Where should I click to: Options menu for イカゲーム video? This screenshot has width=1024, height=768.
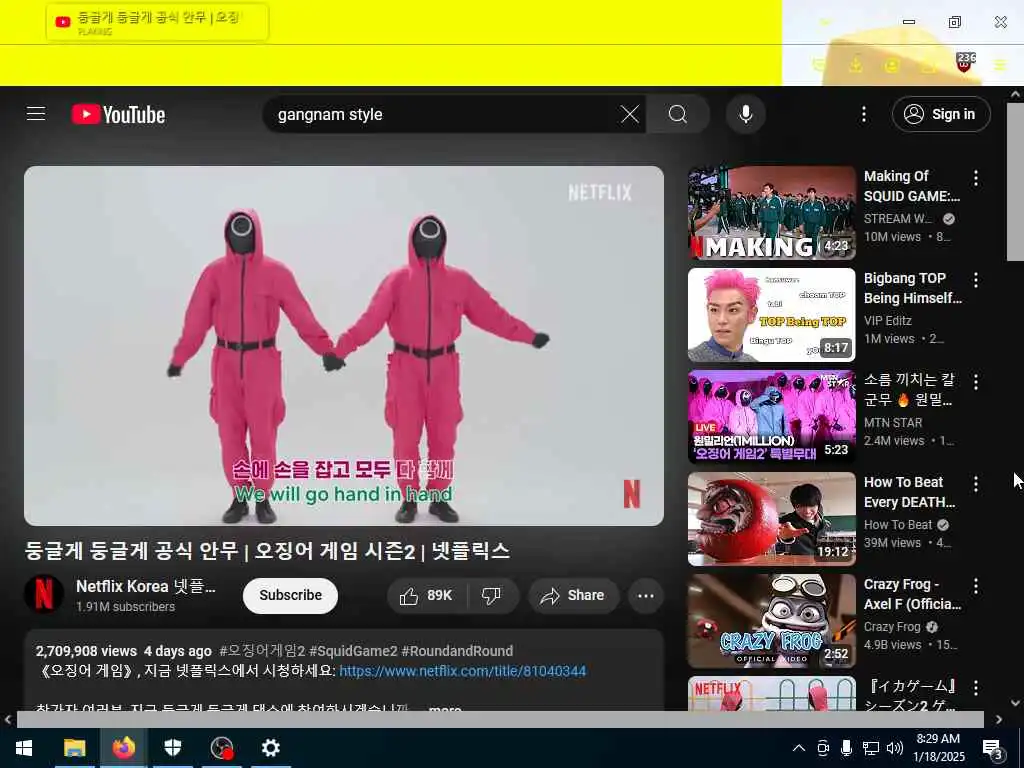coord(976,688)
